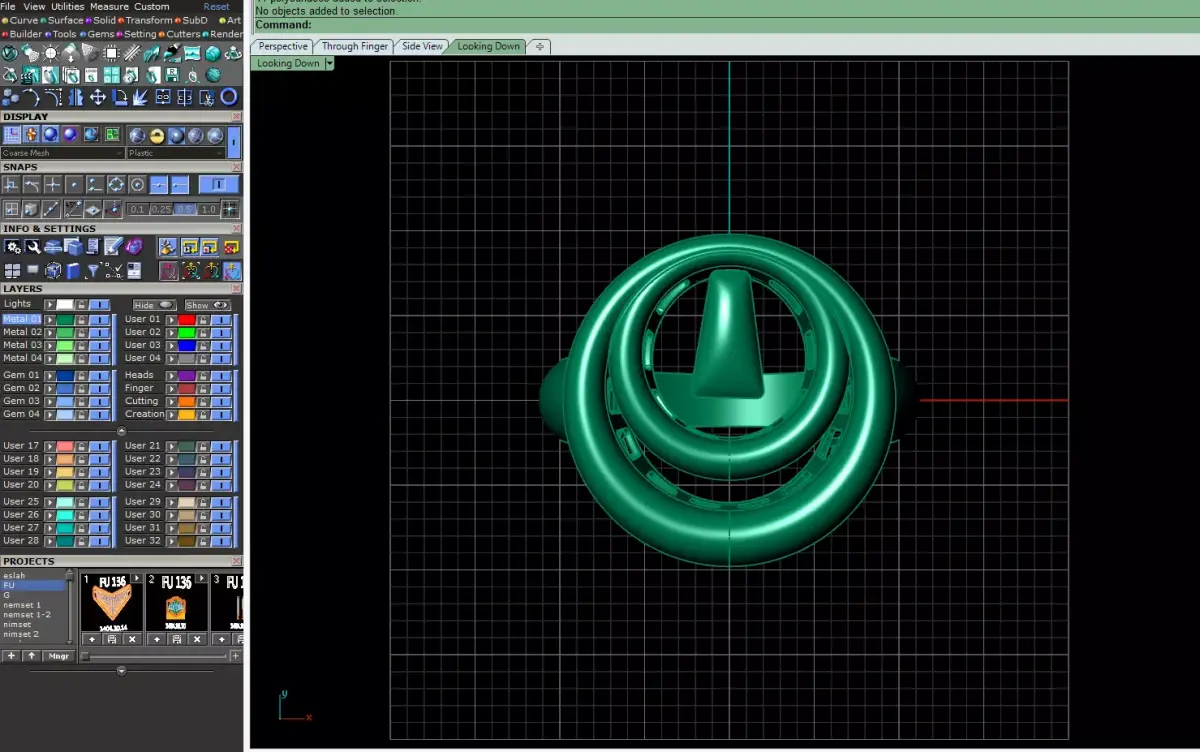Choose the gold sphere material icon

[x=157, y=136]
